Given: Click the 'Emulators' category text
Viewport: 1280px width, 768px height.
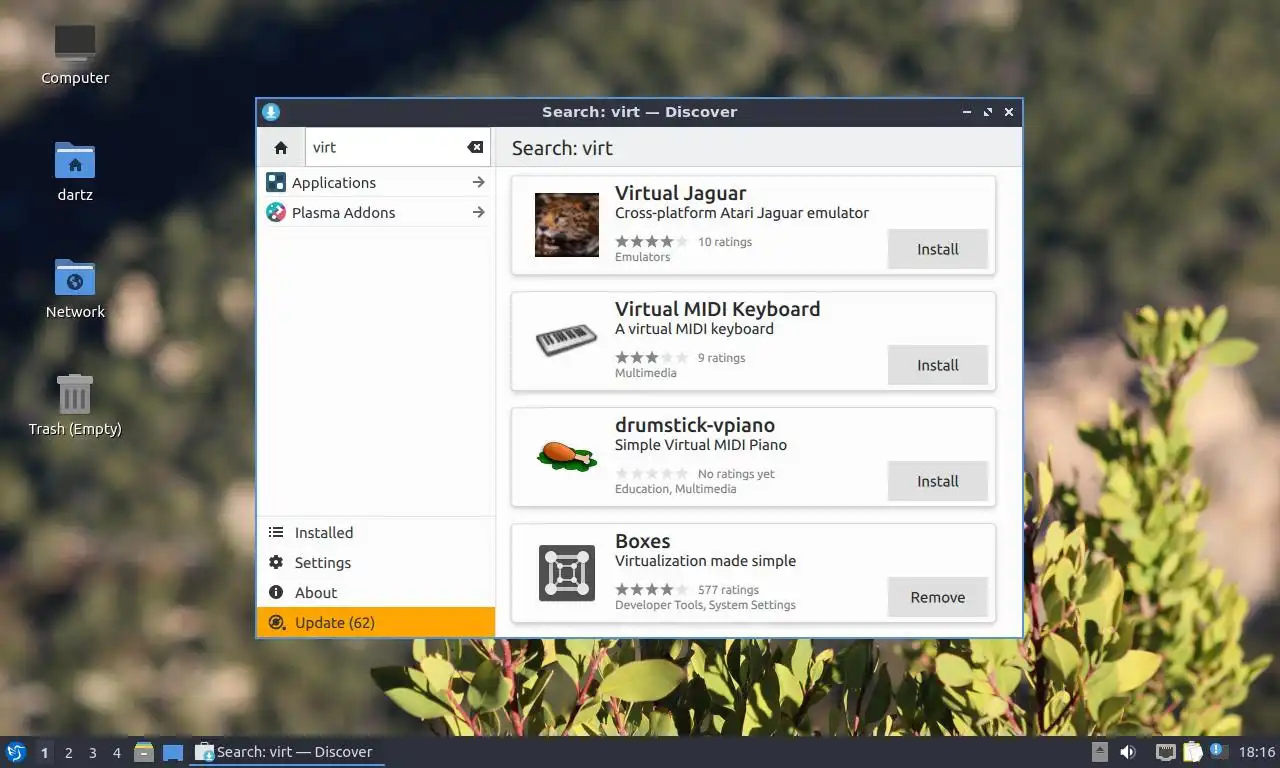Looking at the screenshot, I should [642, 257].
